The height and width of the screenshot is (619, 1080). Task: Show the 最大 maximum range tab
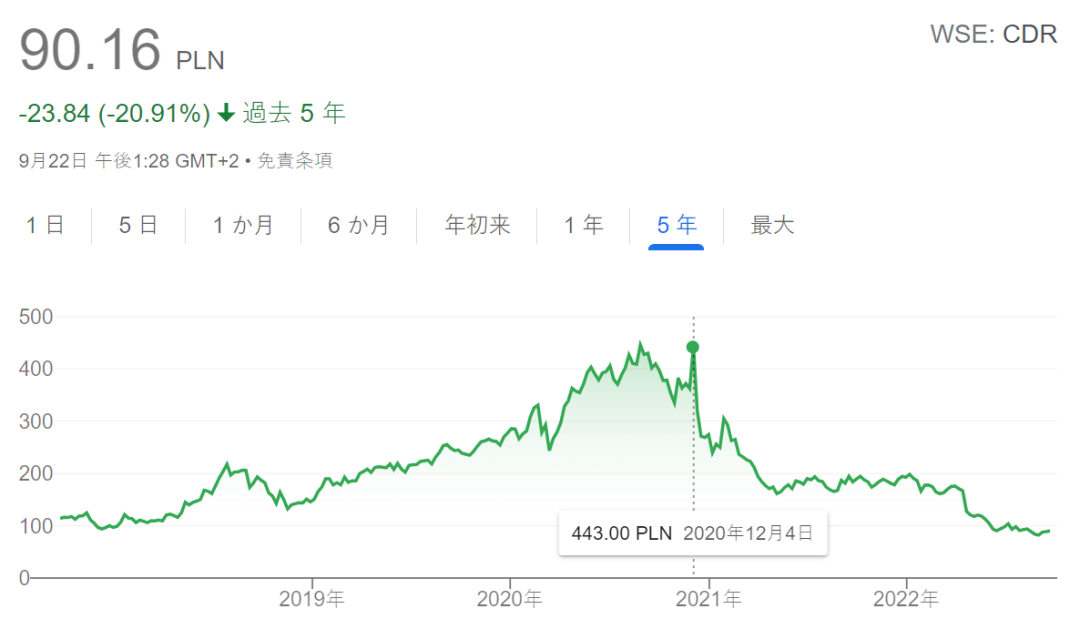click(x=772, y=225)
